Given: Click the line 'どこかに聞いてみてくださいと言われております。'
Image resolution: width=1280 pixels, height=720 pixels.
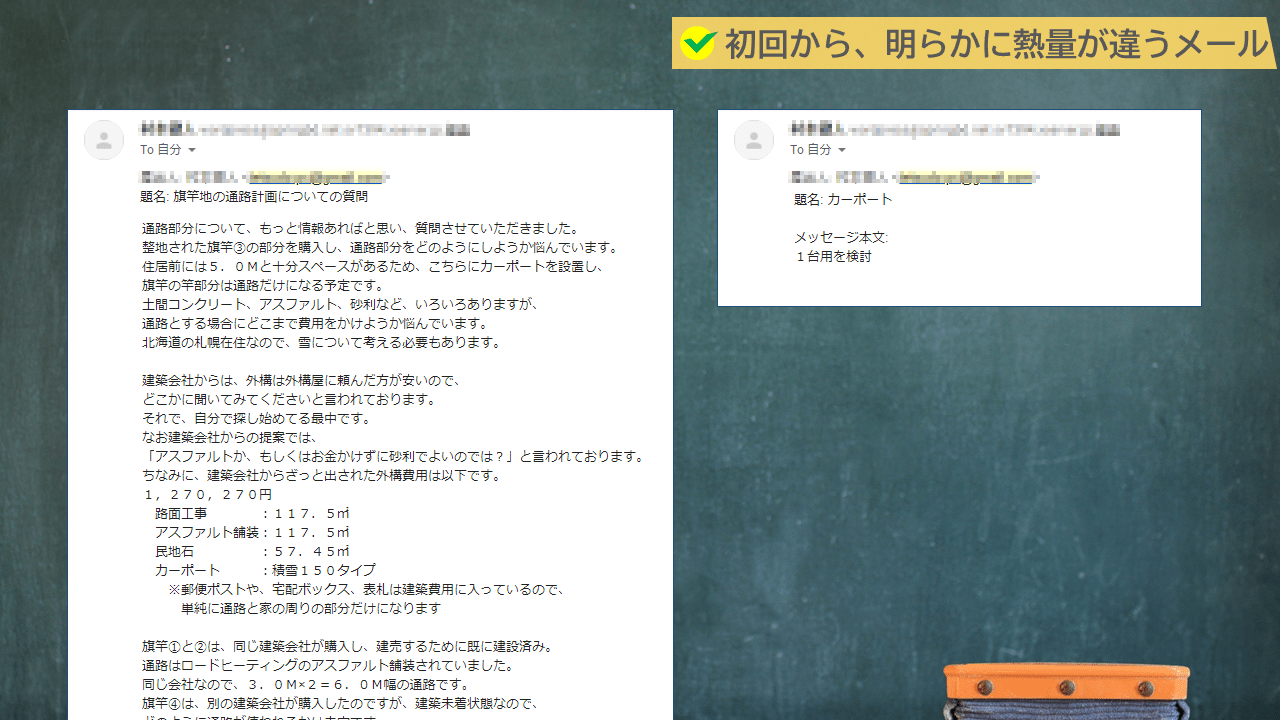Looking at the screenshot, I should click(x=288, y=400).
